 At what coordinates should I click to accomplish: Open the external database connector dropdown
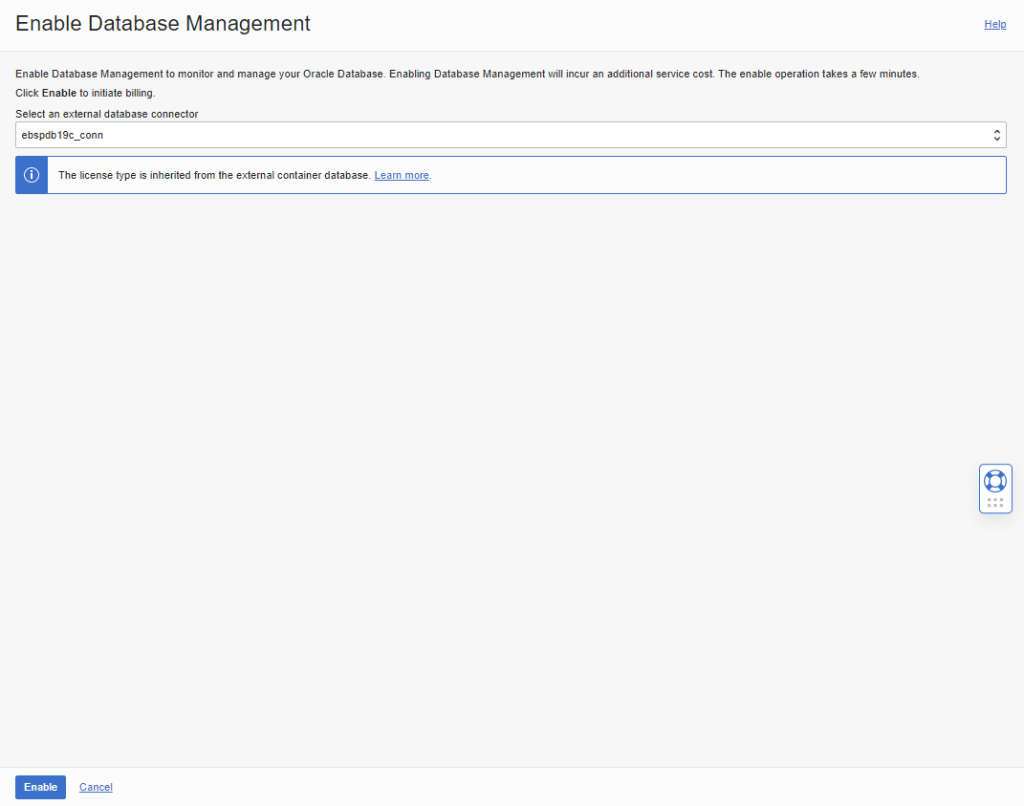coord(500,135)
